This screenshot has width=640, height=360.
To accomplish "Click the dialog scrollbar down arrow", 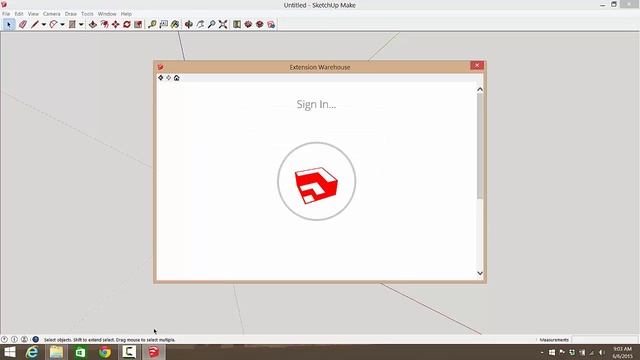I will pos(480,273).
